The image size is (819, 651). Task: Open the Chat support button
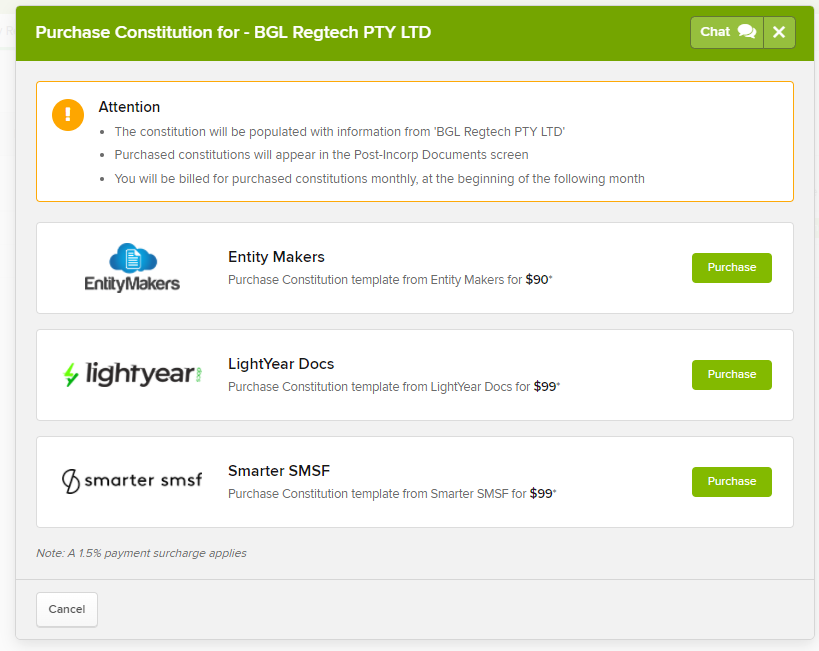click(727, 32)
